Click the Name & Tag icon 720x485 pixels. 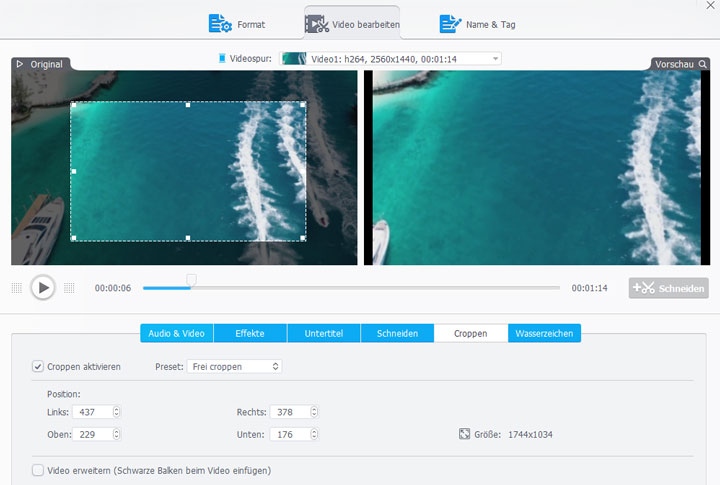point(450,23)
